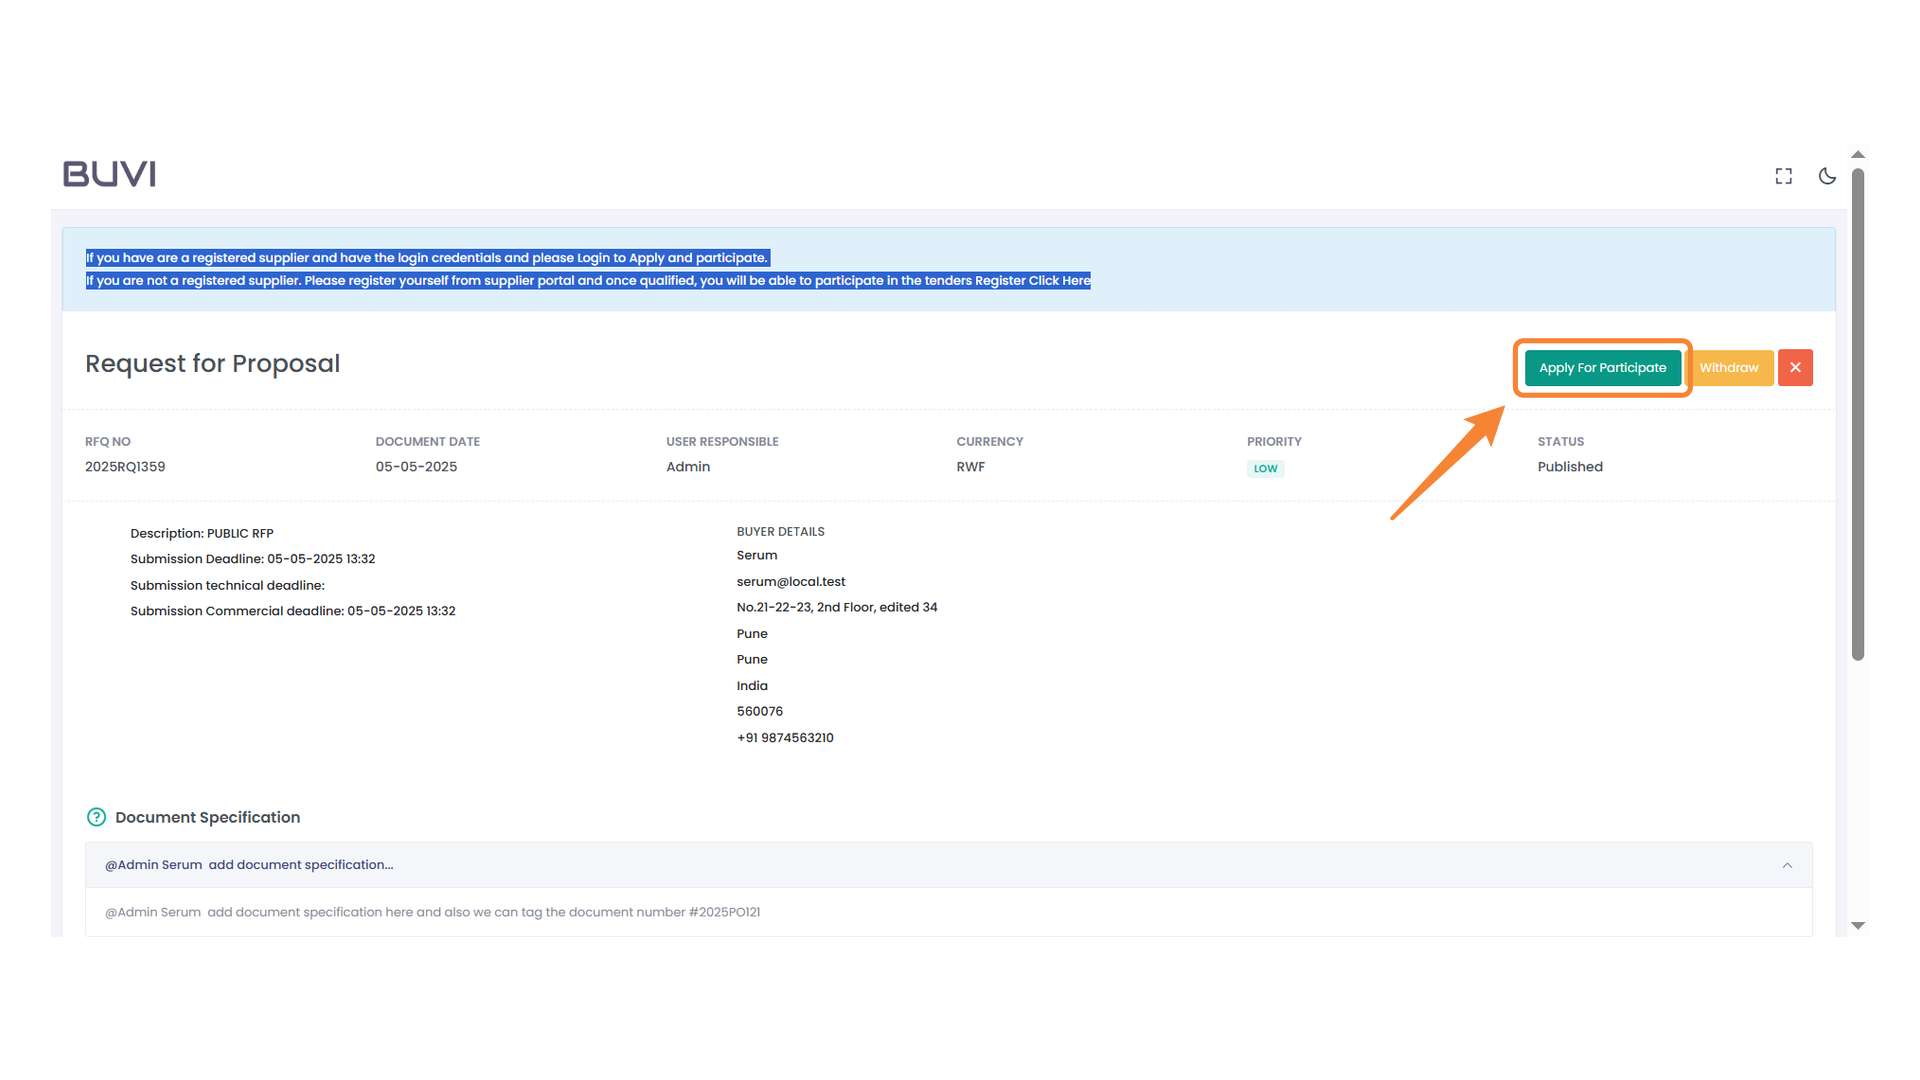Click the supplier email serum@local.test
Screen dimensions: 1920x1080
[790, 581]
